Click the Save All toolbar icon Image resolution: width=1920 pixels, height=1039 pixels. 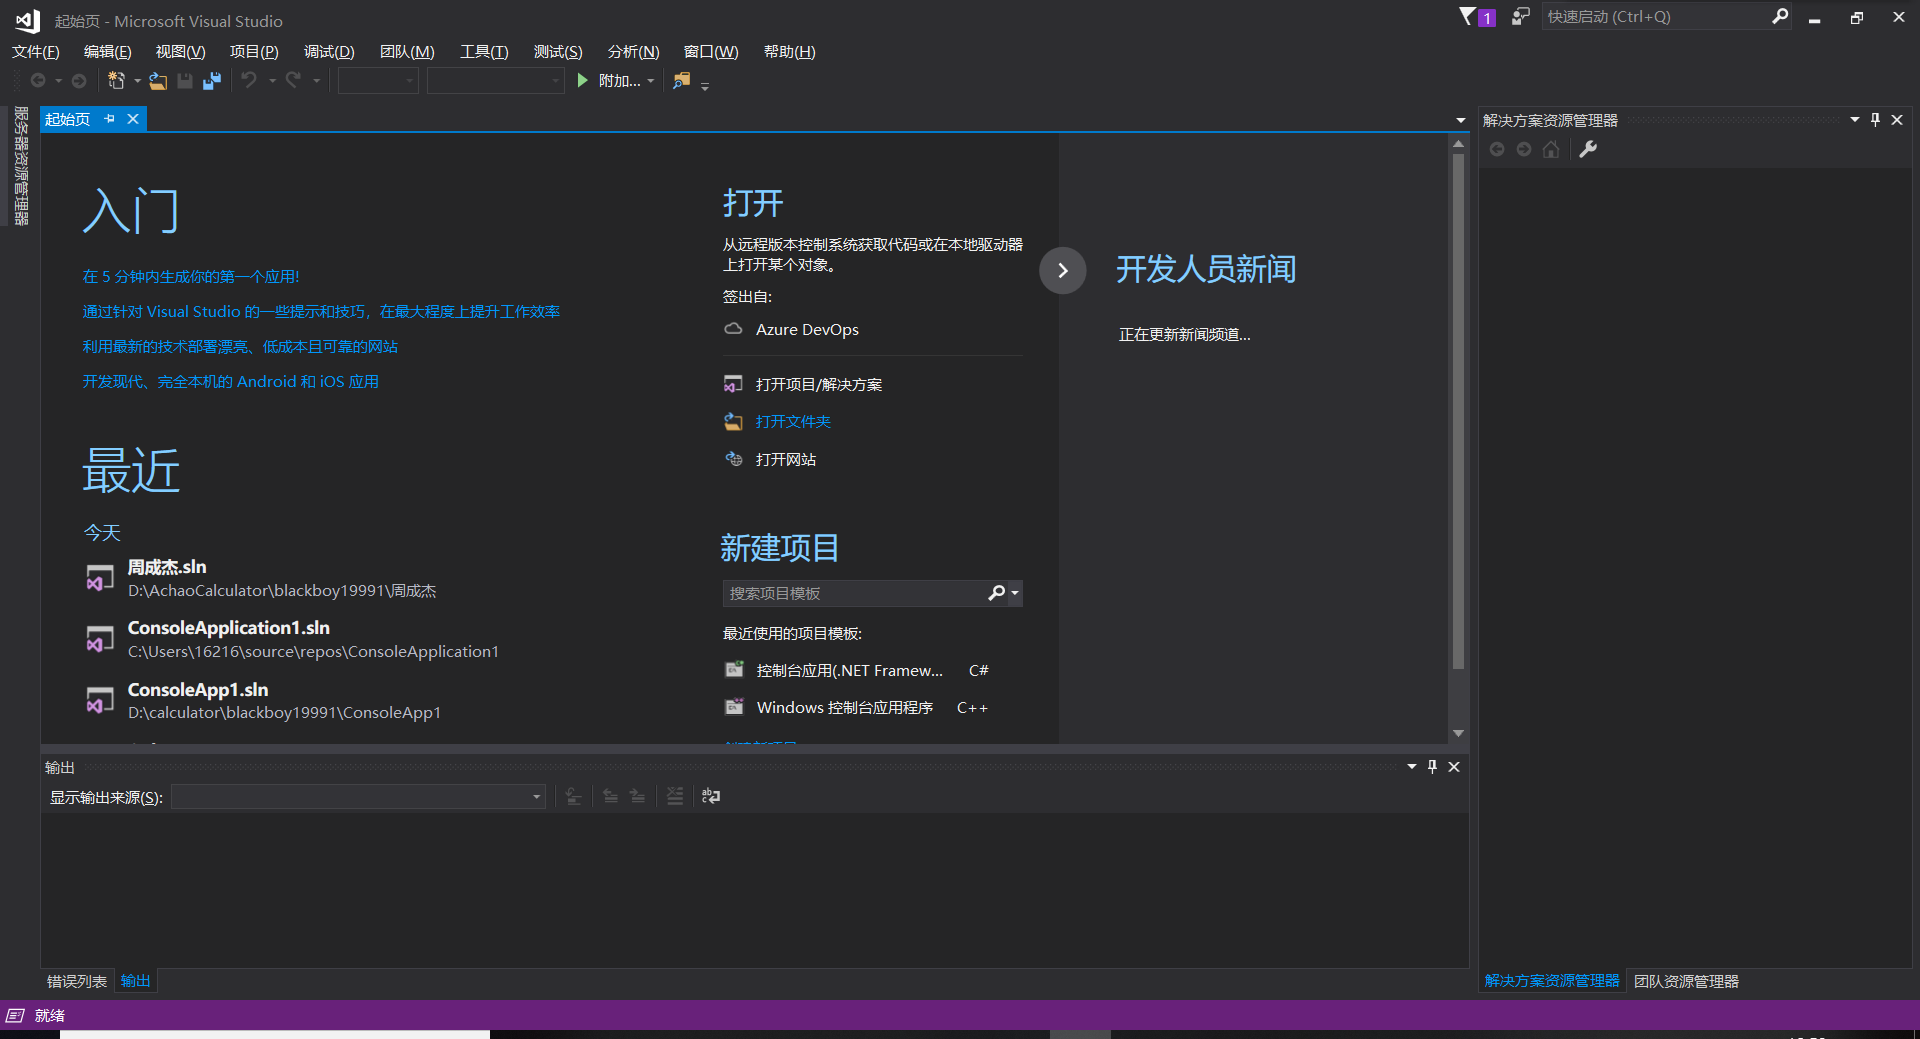212,81
